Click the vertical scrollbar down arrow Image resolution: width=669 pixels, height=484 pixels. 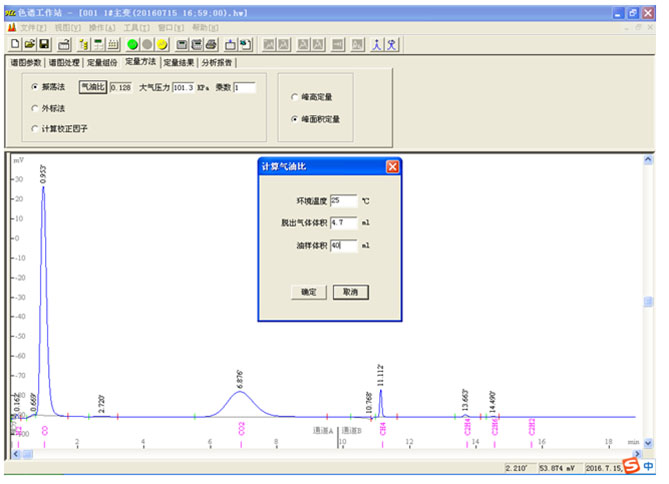tap(648, 442)
